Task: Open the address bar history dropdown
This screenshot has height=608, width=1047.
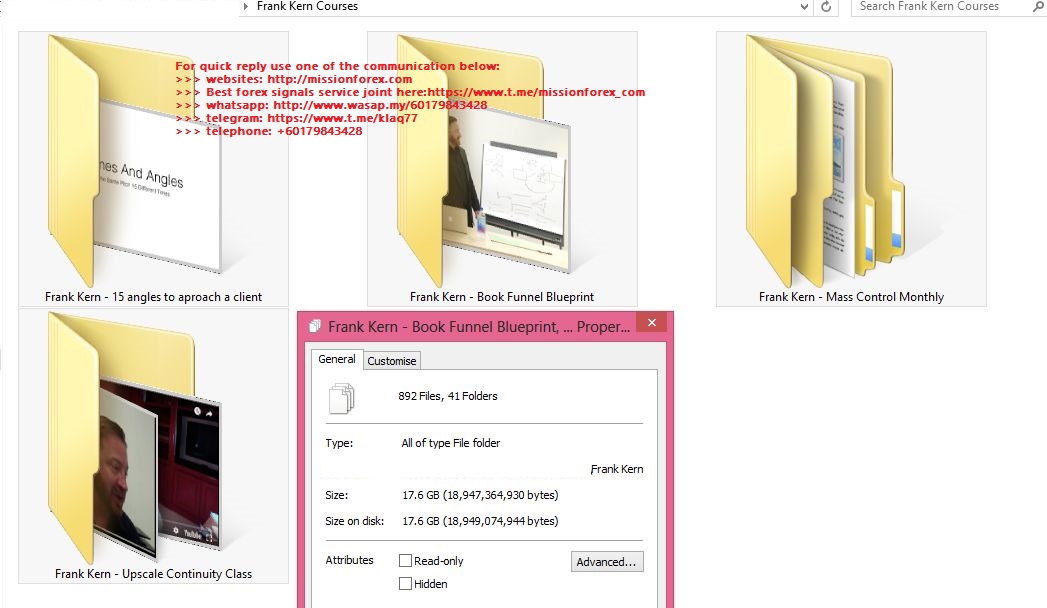Action: click(804, 7)
